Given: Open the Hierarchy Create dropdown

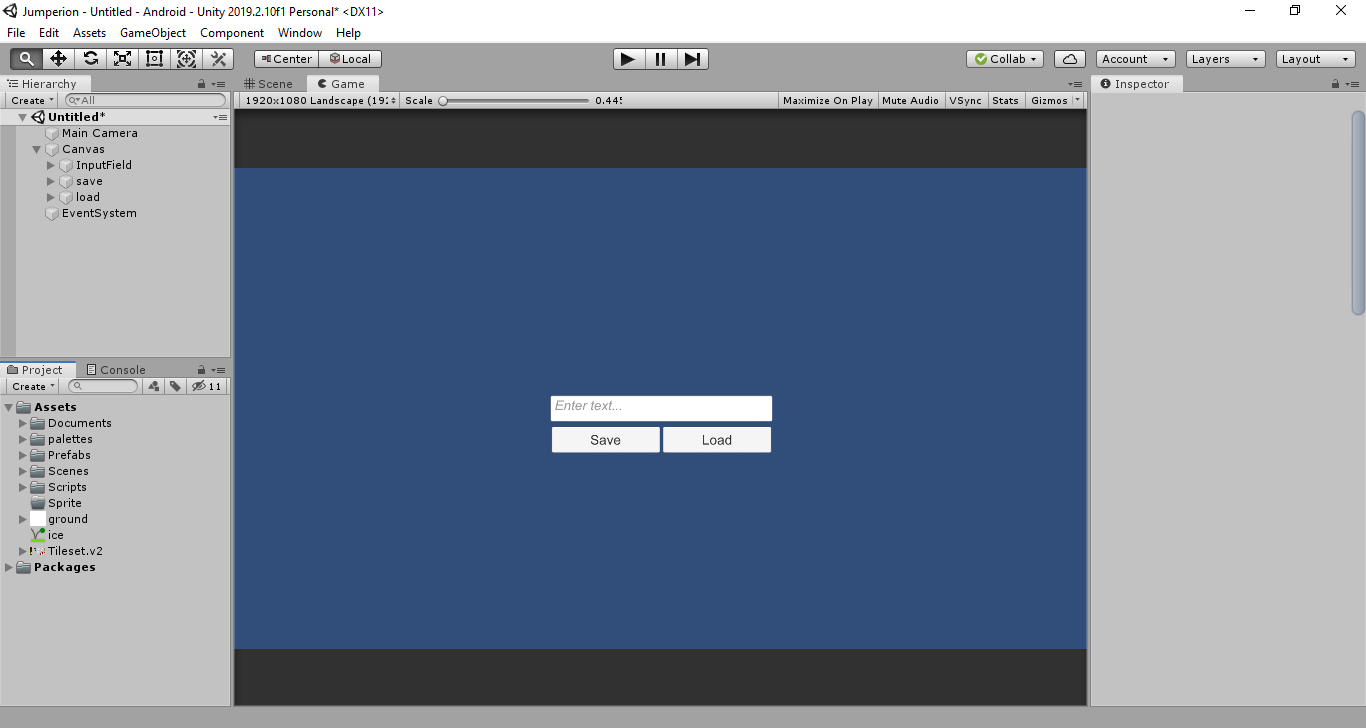Looking at the screenshot, I should tap(32, 100).
